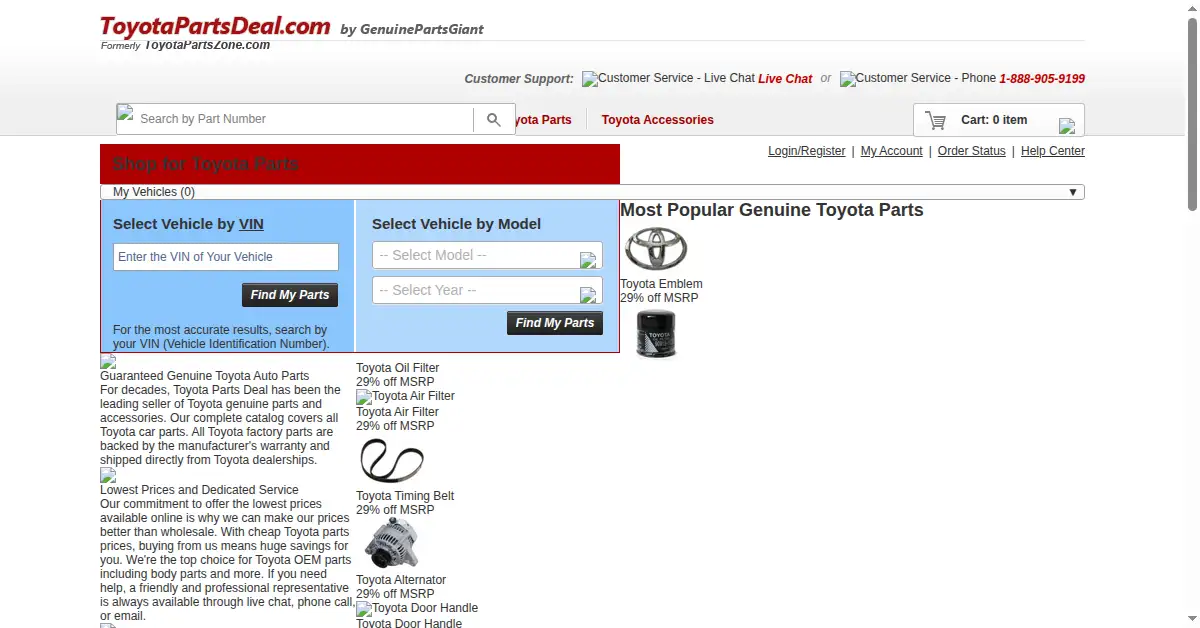Go to My Account
This screenshot has height=628, width=1200.
[x=892, y=151]
